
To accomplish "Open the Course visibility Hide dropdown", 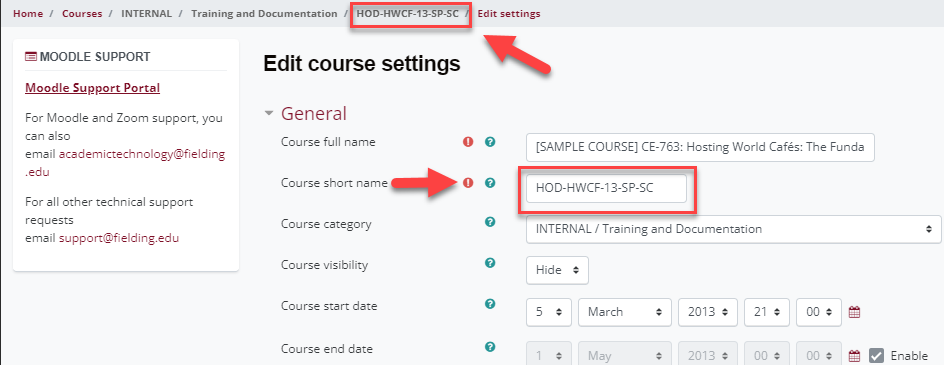I will pyautogui.click(x=557, y=270).
